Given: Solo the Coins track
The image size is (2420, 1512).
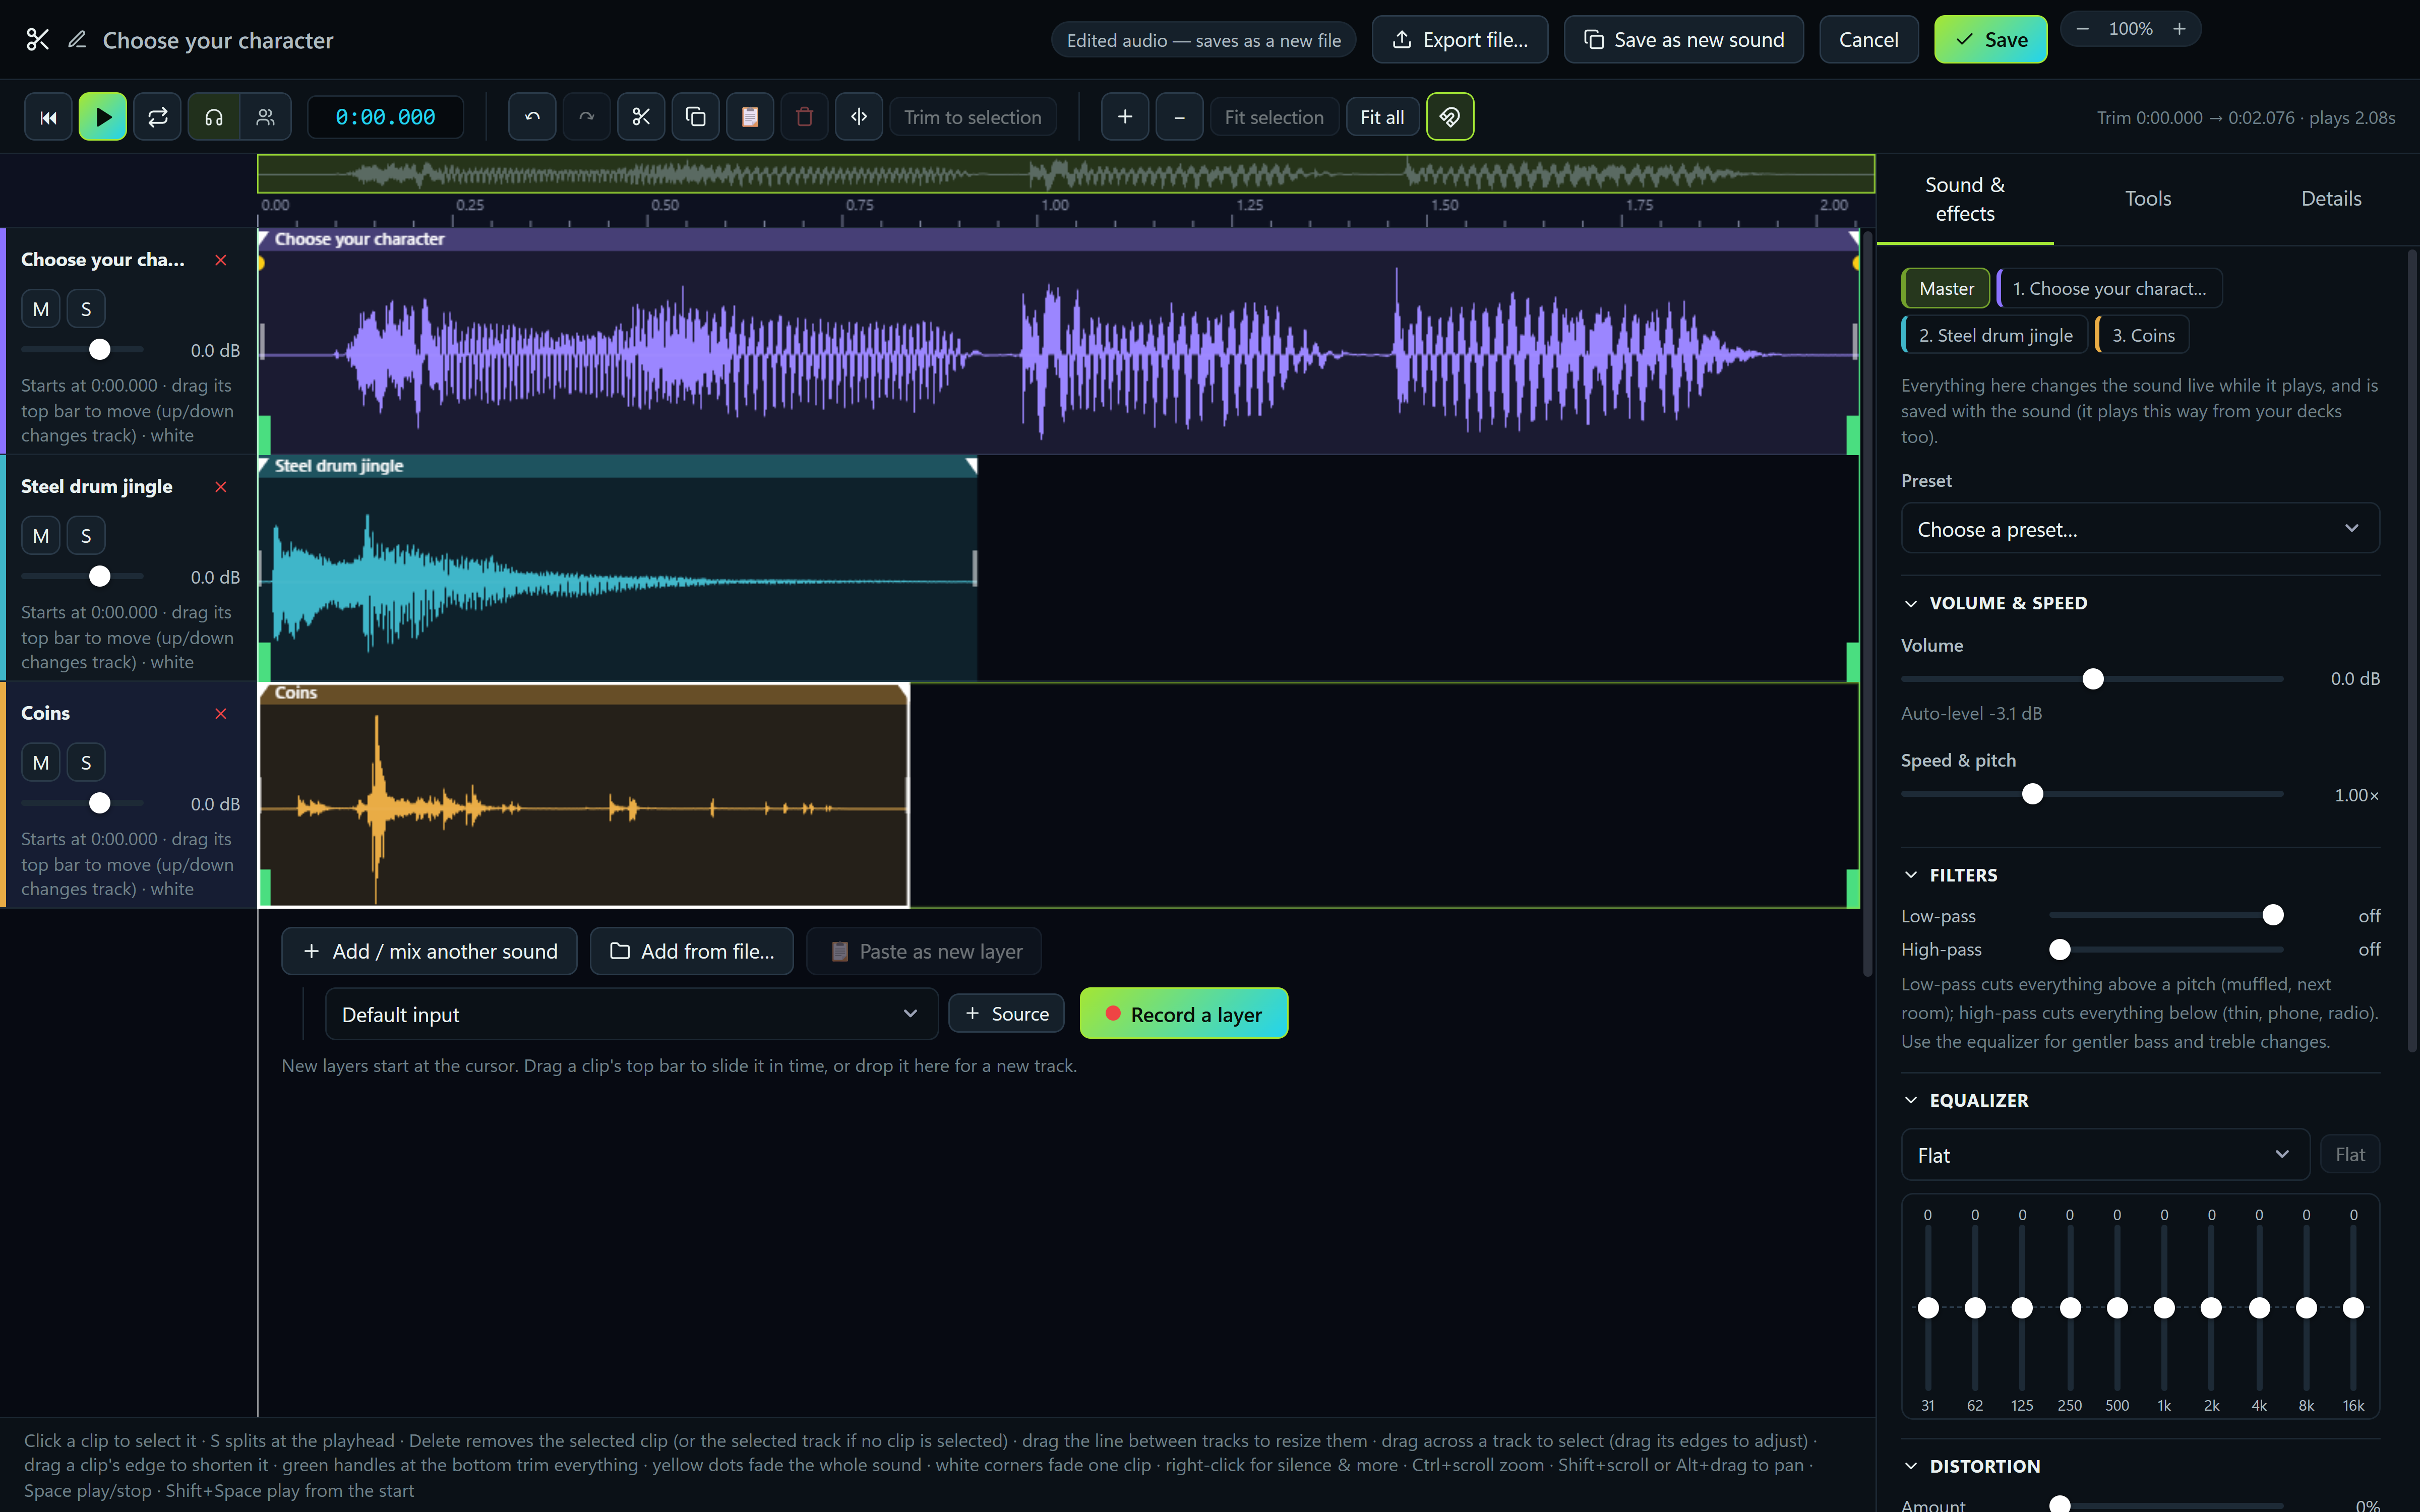Looking at the screenshot, I should [x=86, y=763].
